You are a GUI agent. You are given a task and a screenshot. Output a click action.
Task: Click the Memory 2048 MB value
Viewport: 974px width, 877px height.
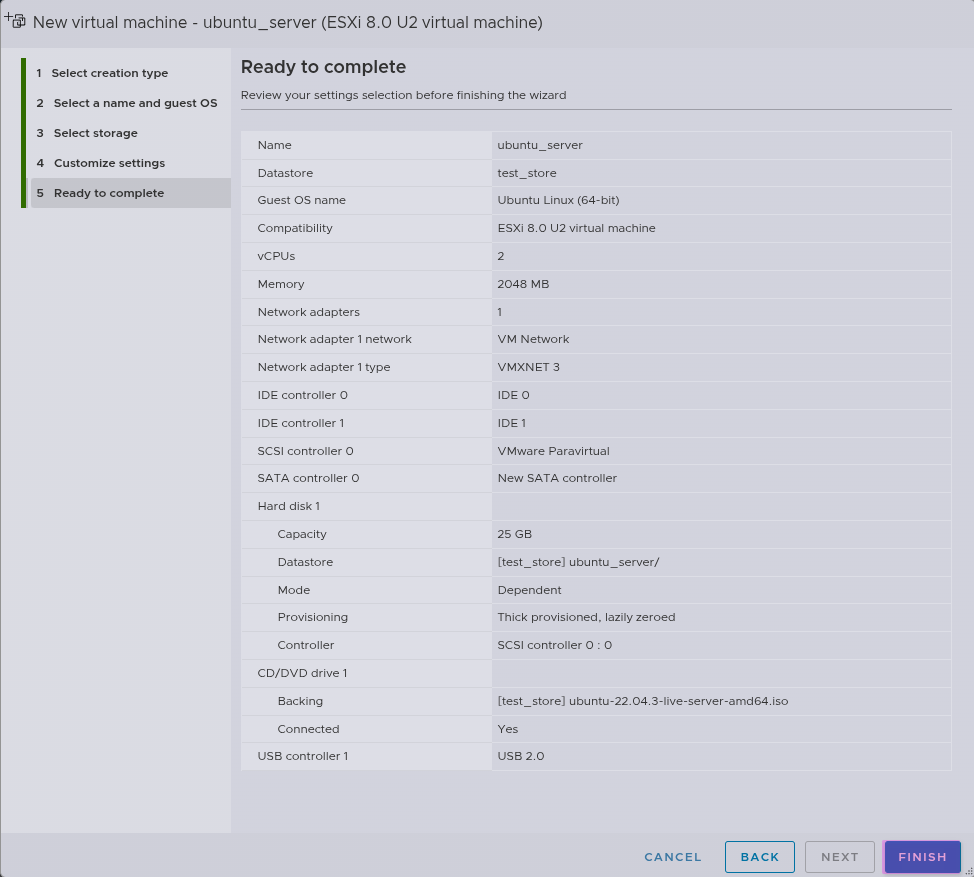pos(523,284)
